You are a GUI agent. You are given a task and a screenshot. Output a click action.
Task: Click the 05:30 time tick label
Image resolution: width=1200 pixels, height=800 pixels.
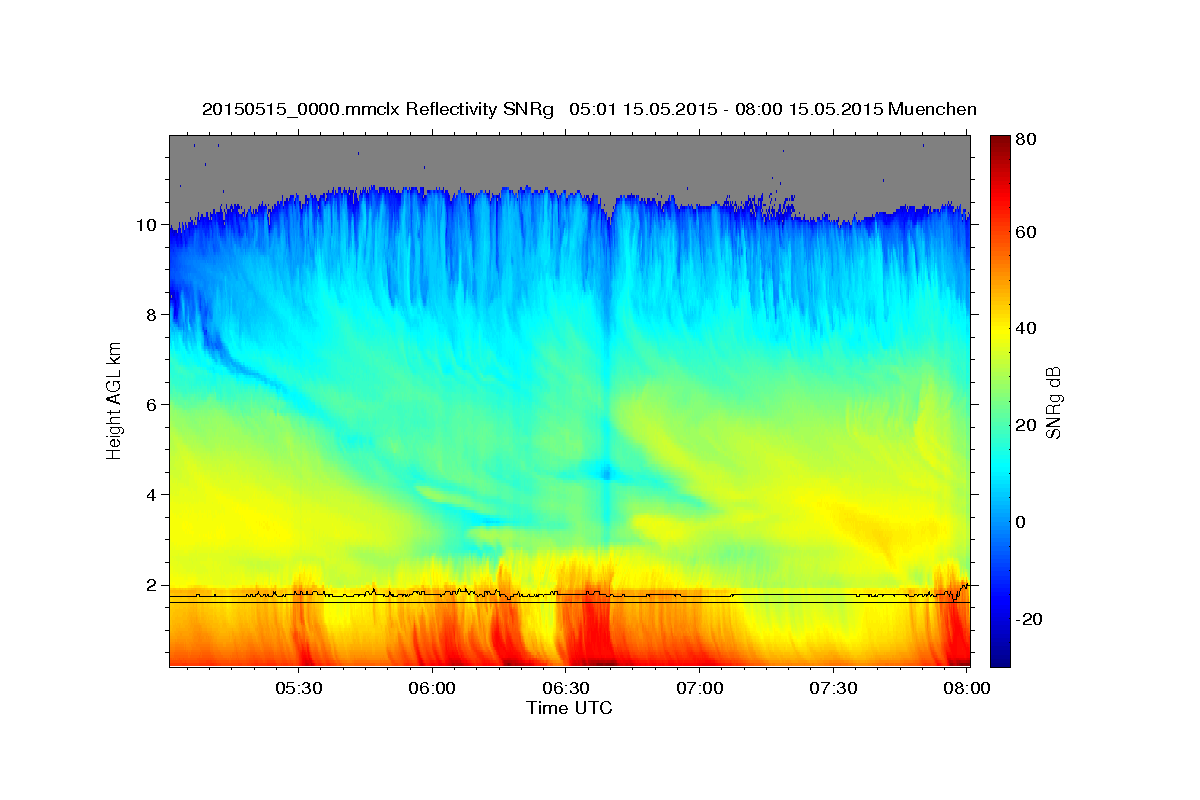point(298,688)
